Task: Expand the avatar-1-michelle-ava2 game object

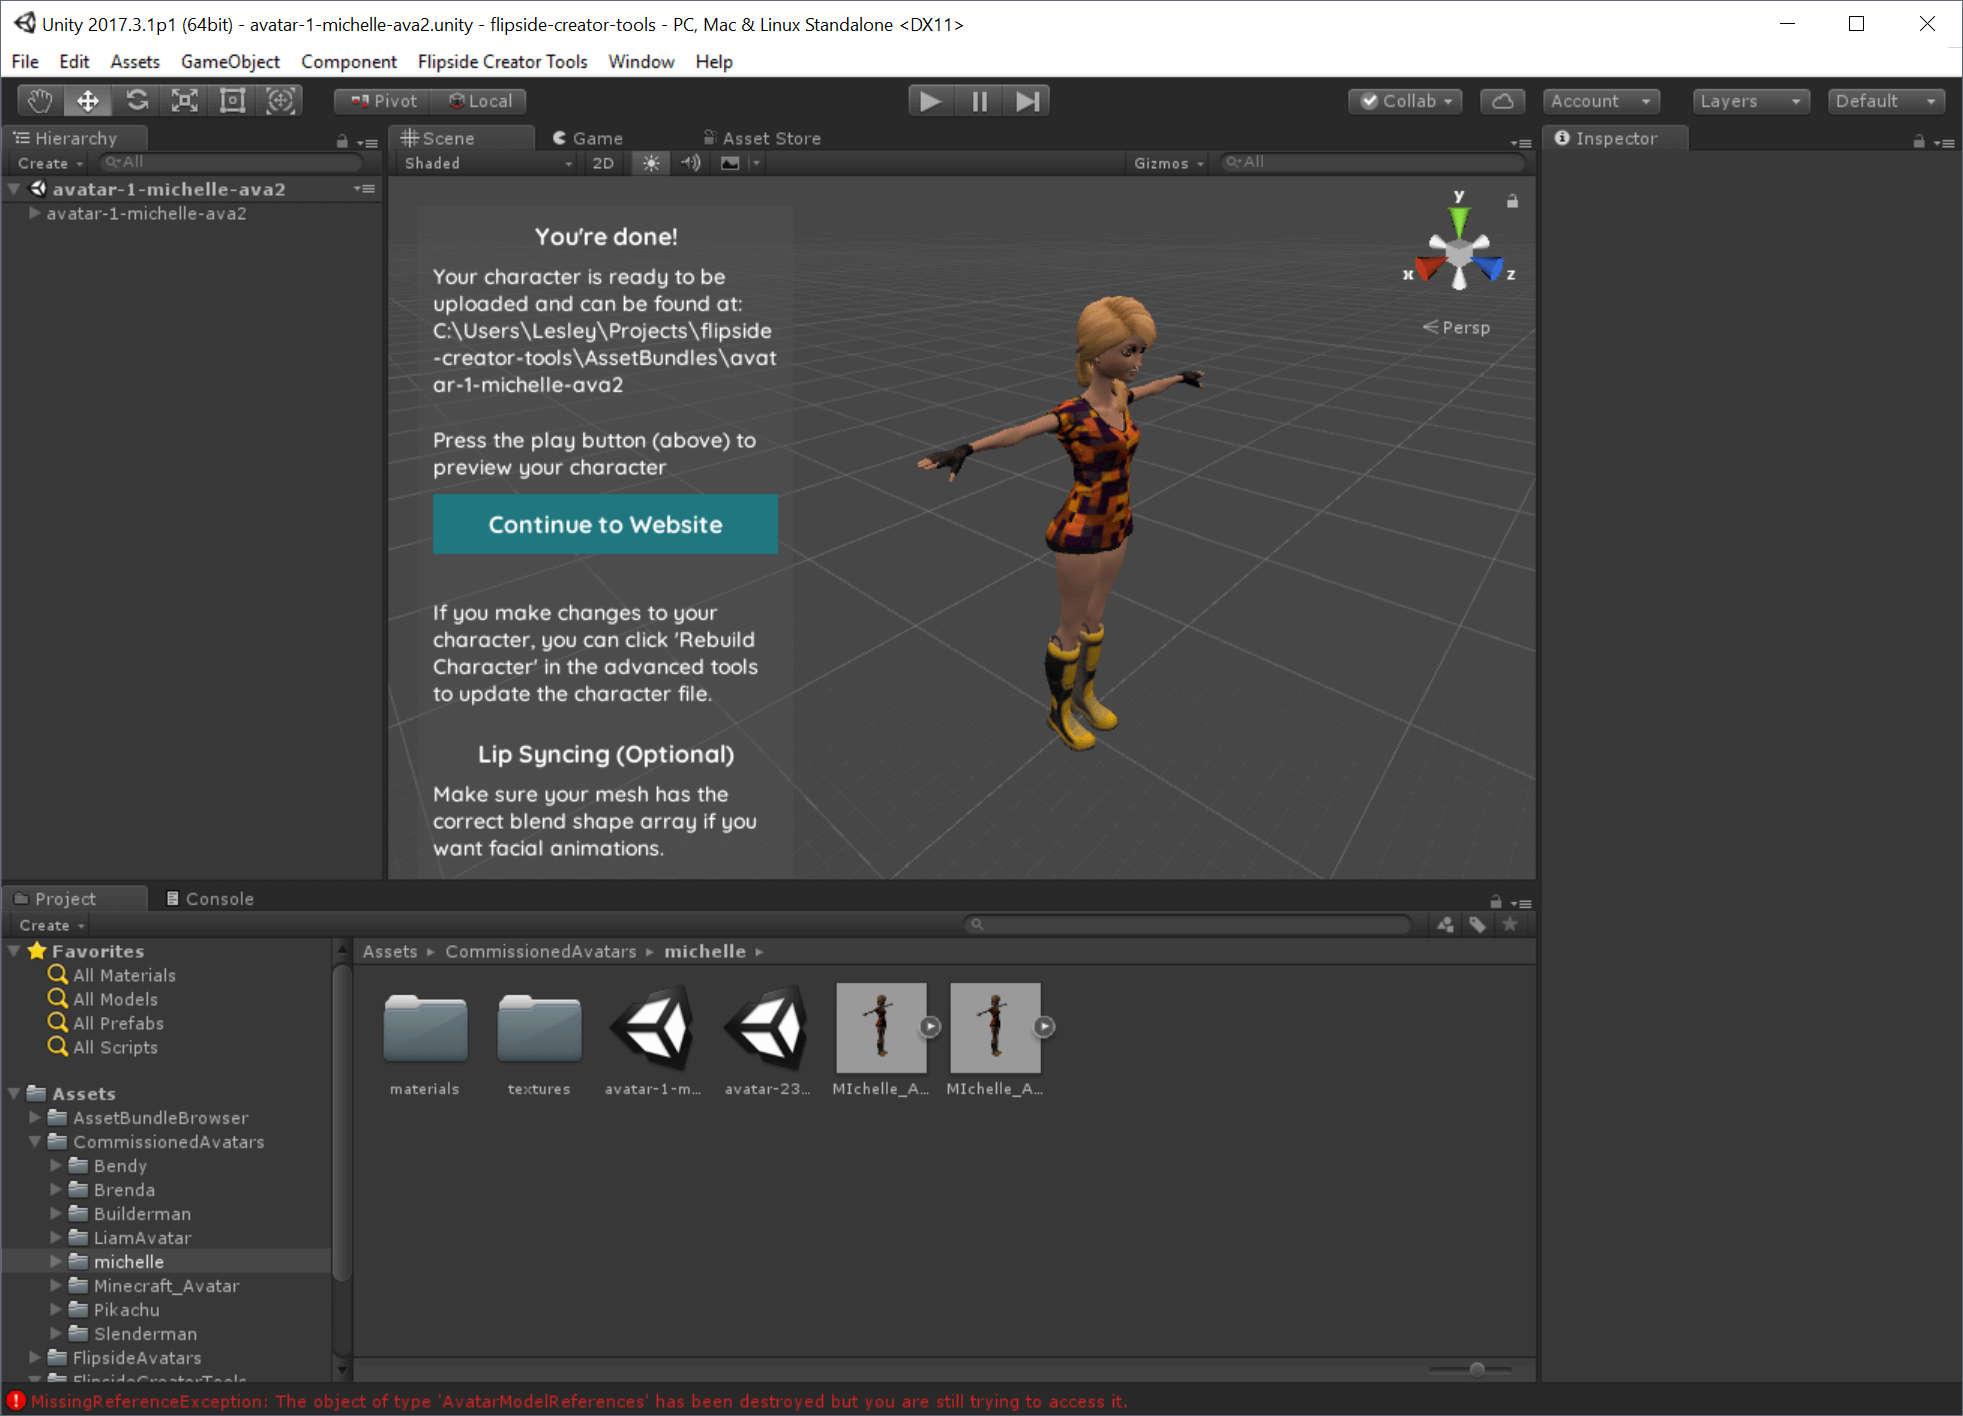Action: click(35, 213)
